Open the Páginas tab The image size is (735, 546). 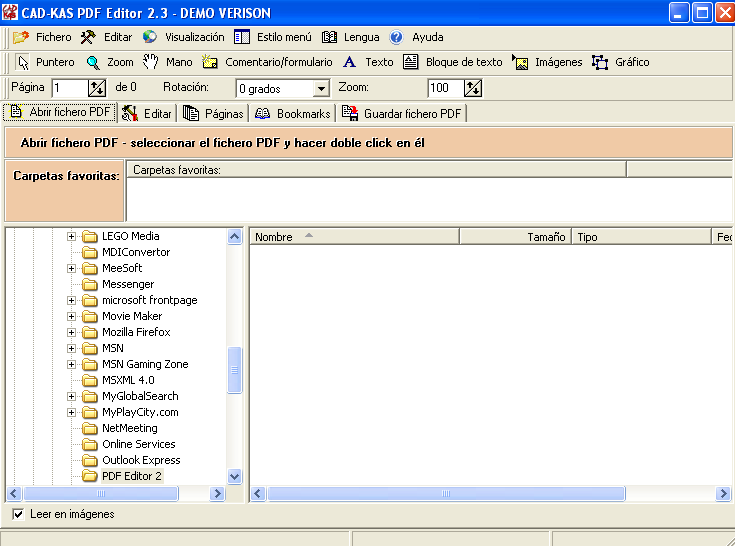(213, 113)
